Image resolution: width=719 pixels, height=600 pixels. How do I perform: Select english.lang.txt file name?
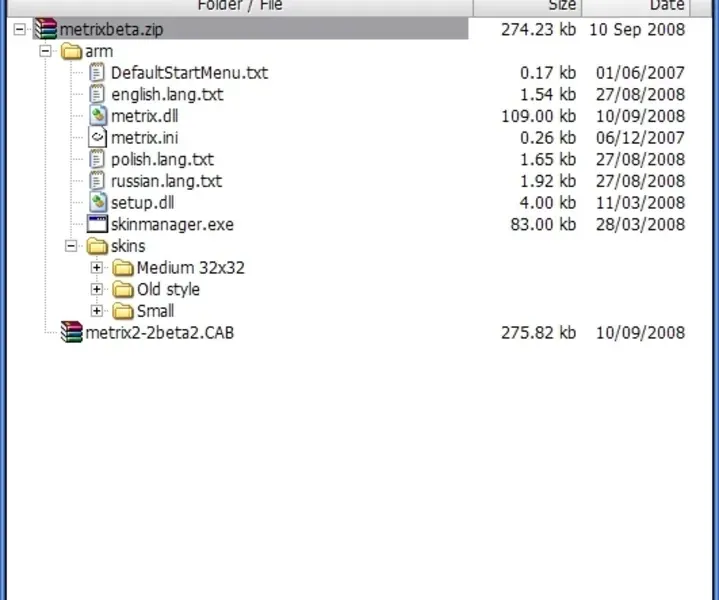click(x=167, y=94)
